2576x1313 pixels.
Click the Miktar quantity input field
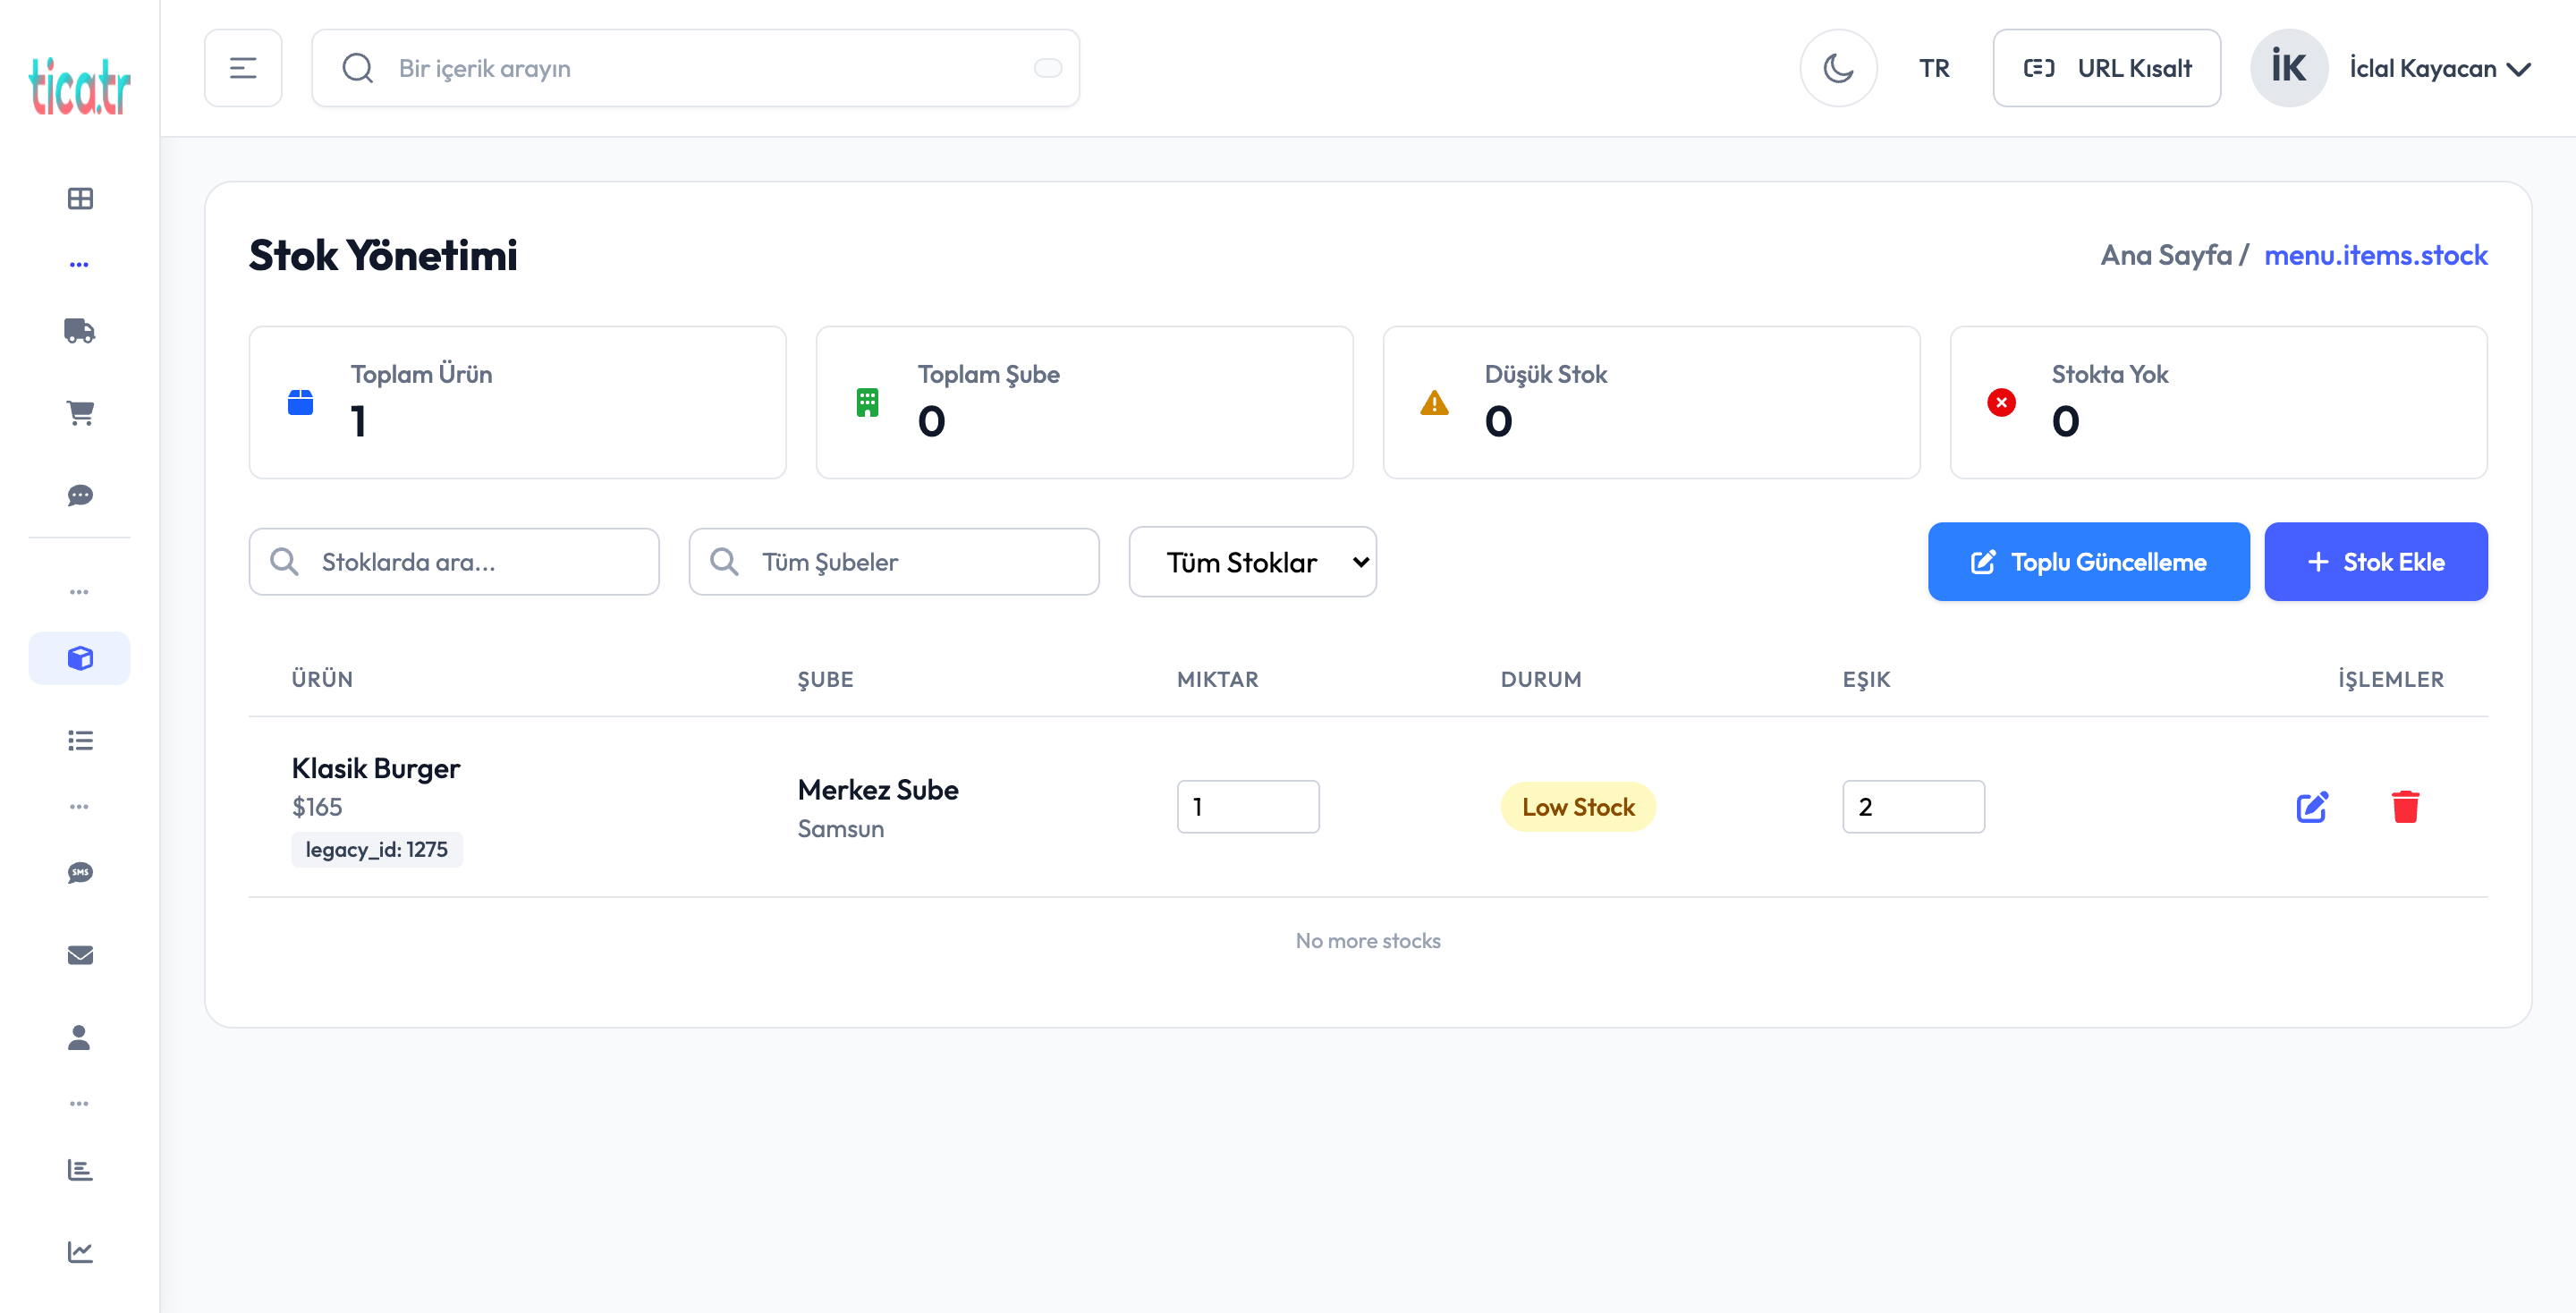tap(1247, 807)
